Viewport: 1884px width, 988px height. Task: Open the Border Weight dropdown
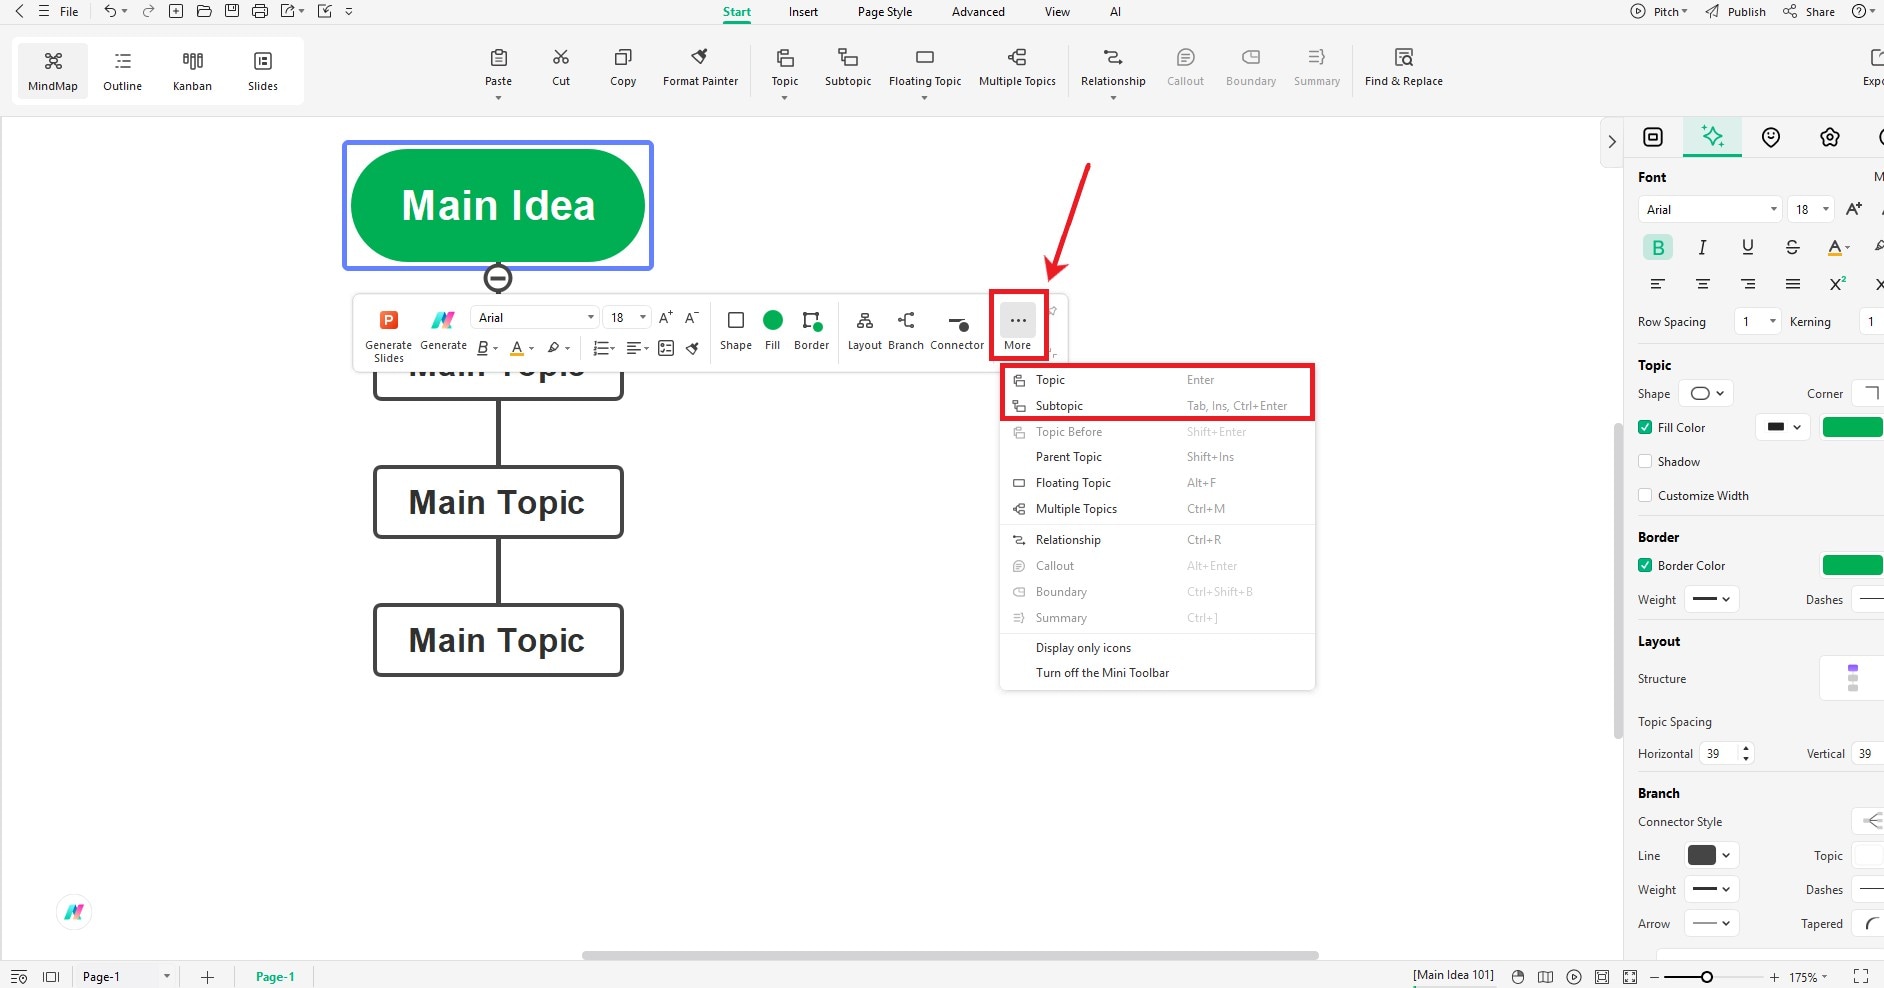click(x=1711, y=599)
